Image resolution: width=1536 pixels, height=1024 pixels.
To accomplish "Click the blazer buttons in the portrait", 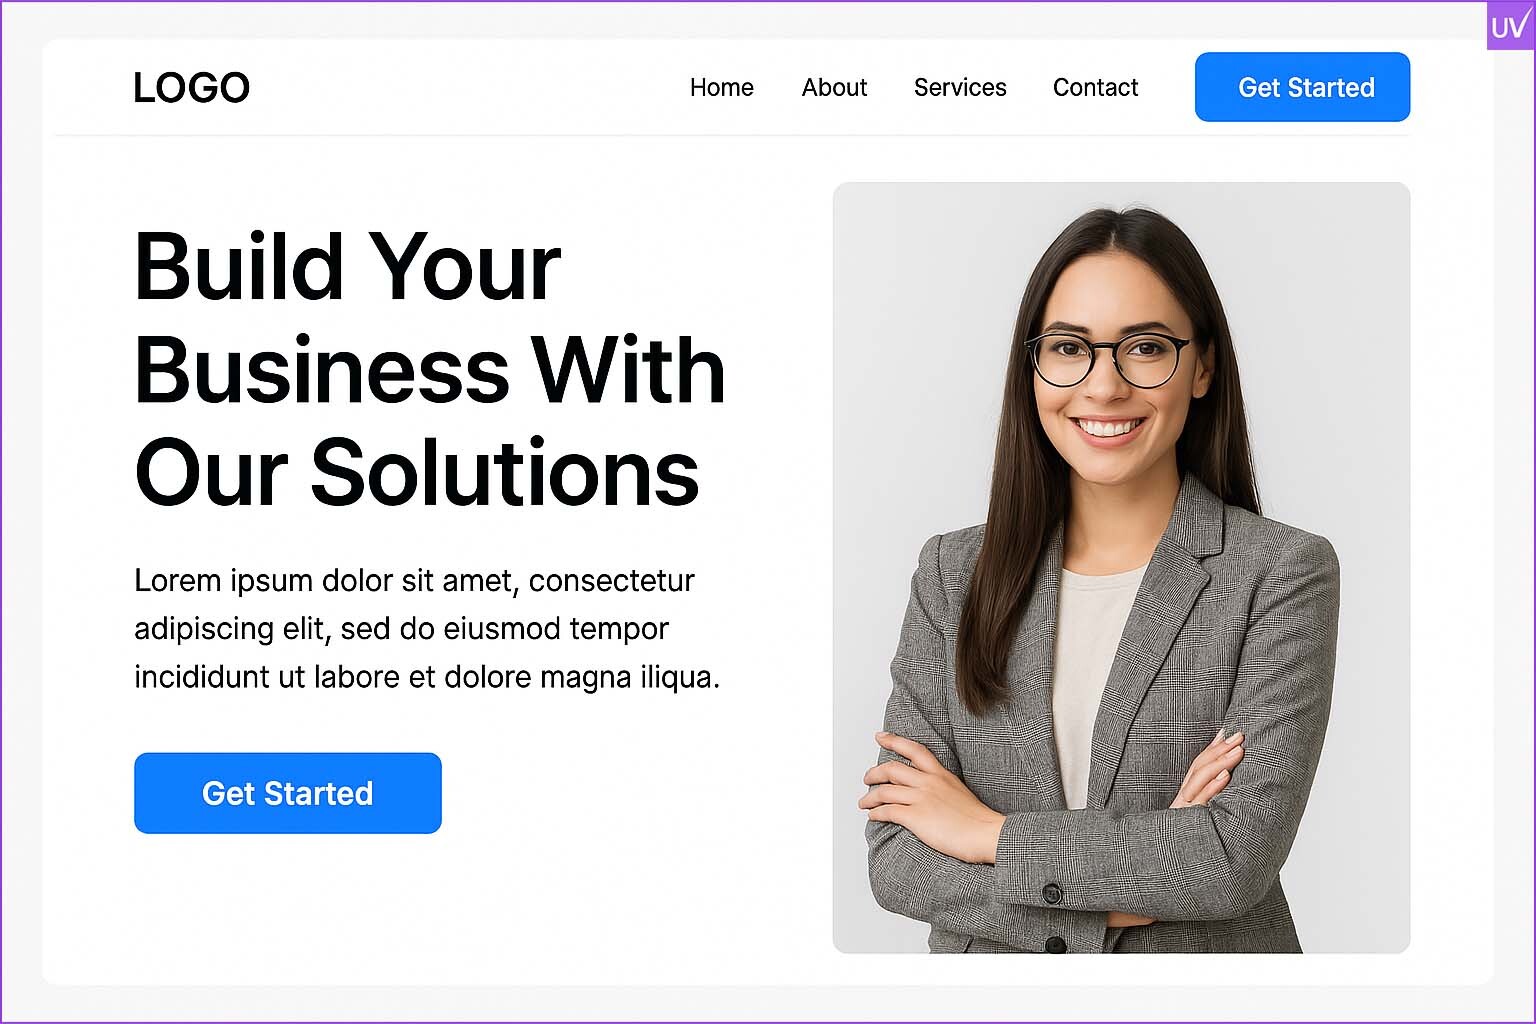I will coord(1052,917).
